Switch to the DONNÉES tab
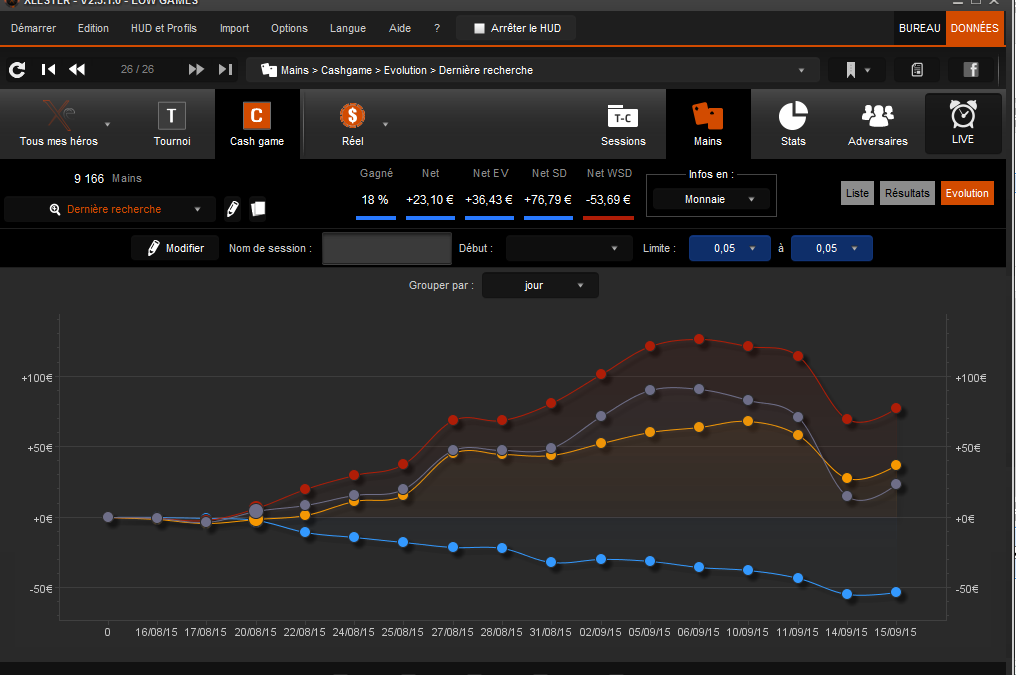 coord(975,29)
